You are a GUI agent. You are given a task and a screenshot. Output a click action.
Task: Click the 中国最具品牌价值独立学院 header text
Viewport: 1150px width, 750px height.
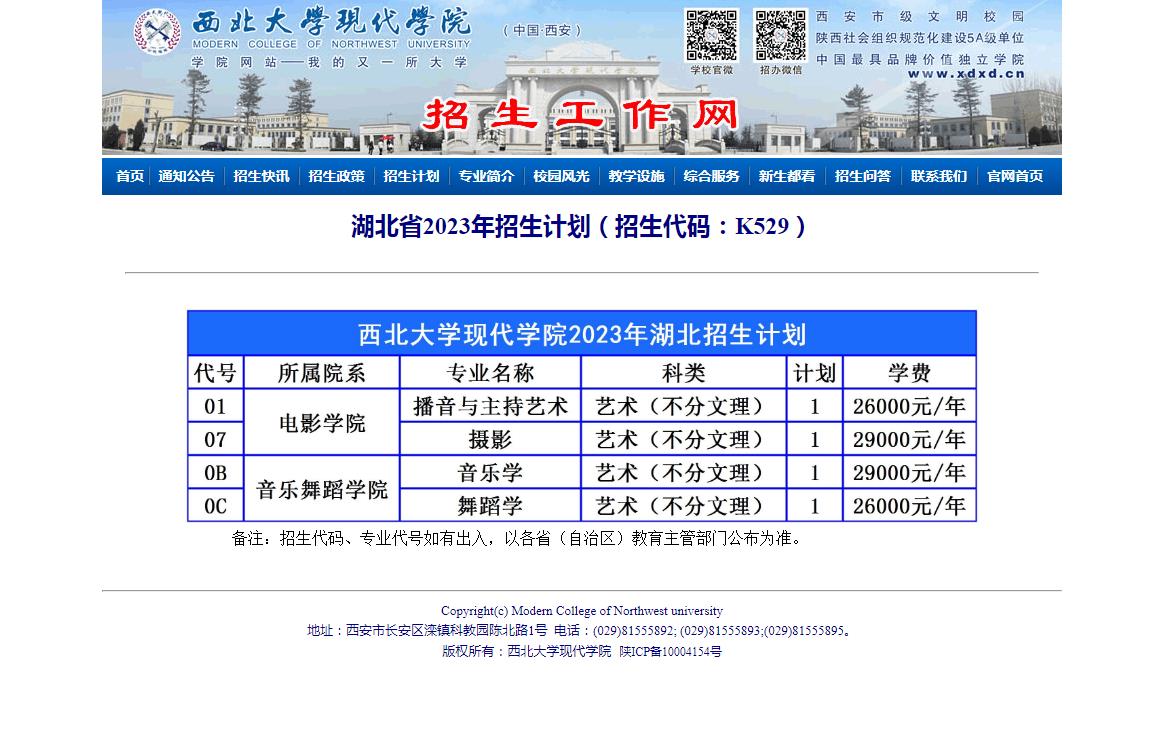click(920, 59)
